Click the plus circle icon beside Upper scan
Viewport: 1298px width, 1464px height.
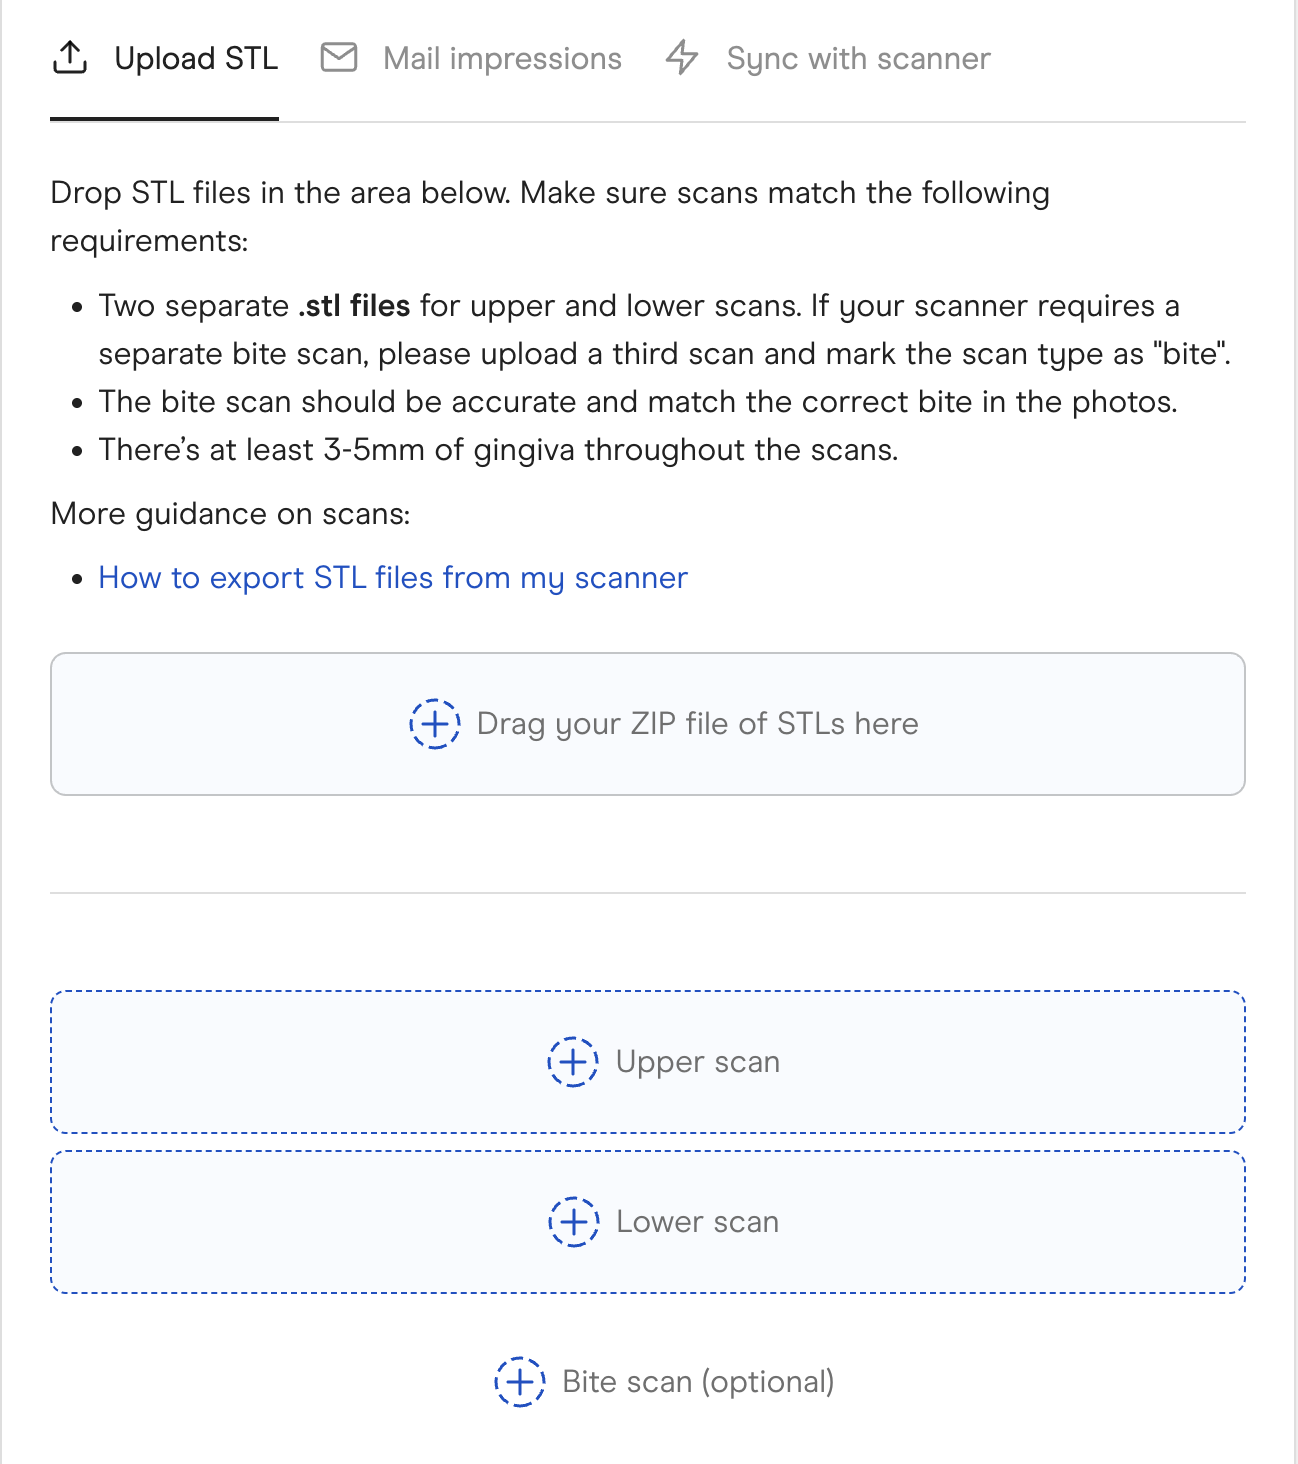point(573,1062)
